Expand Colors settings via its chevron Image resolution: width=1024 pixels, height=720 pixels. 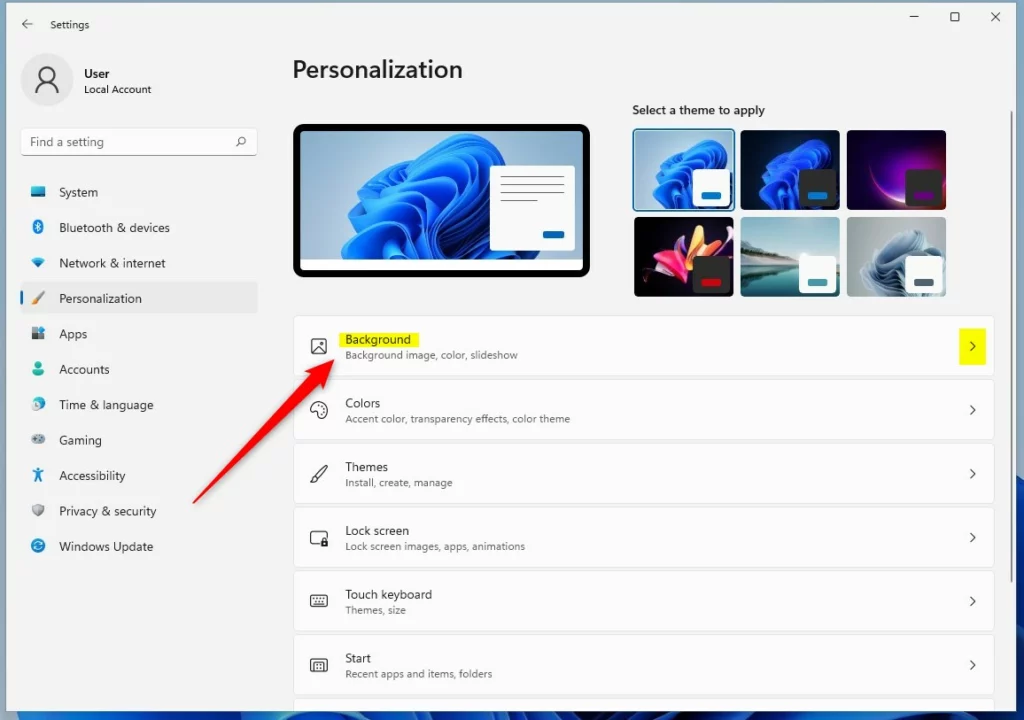(x=972, y=410)
